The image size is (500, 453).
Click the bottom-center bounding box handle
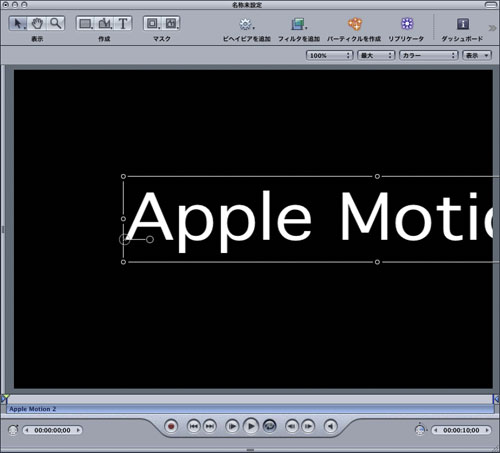pyautogui.click(x=377, y=262)
